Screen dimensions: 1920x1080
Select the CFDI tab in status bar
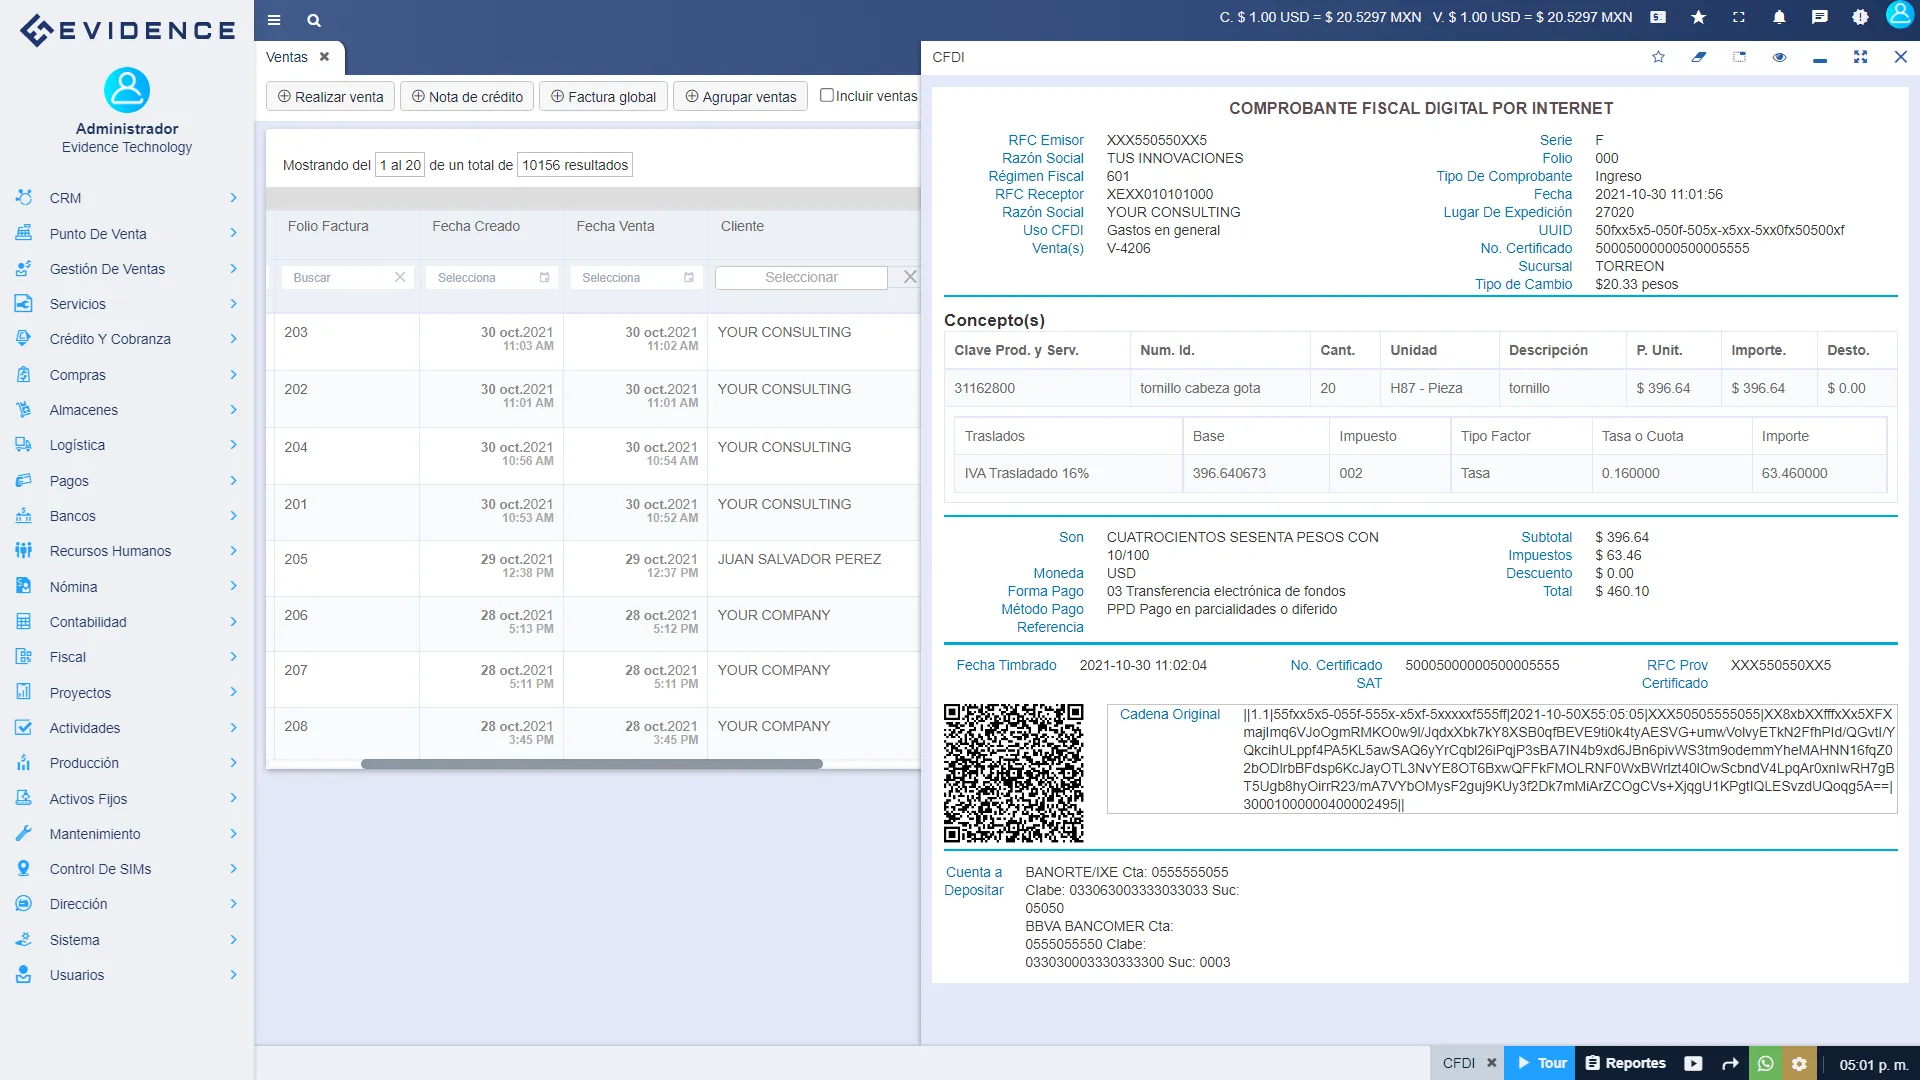[1457, 1063]
